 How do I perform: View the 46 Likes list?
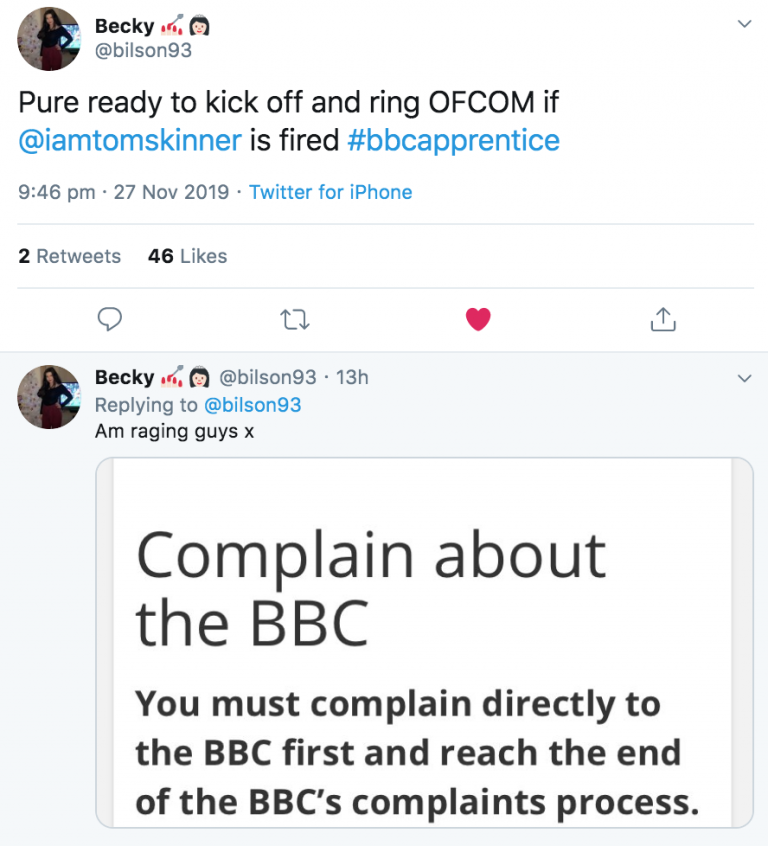tap(187, 256)
